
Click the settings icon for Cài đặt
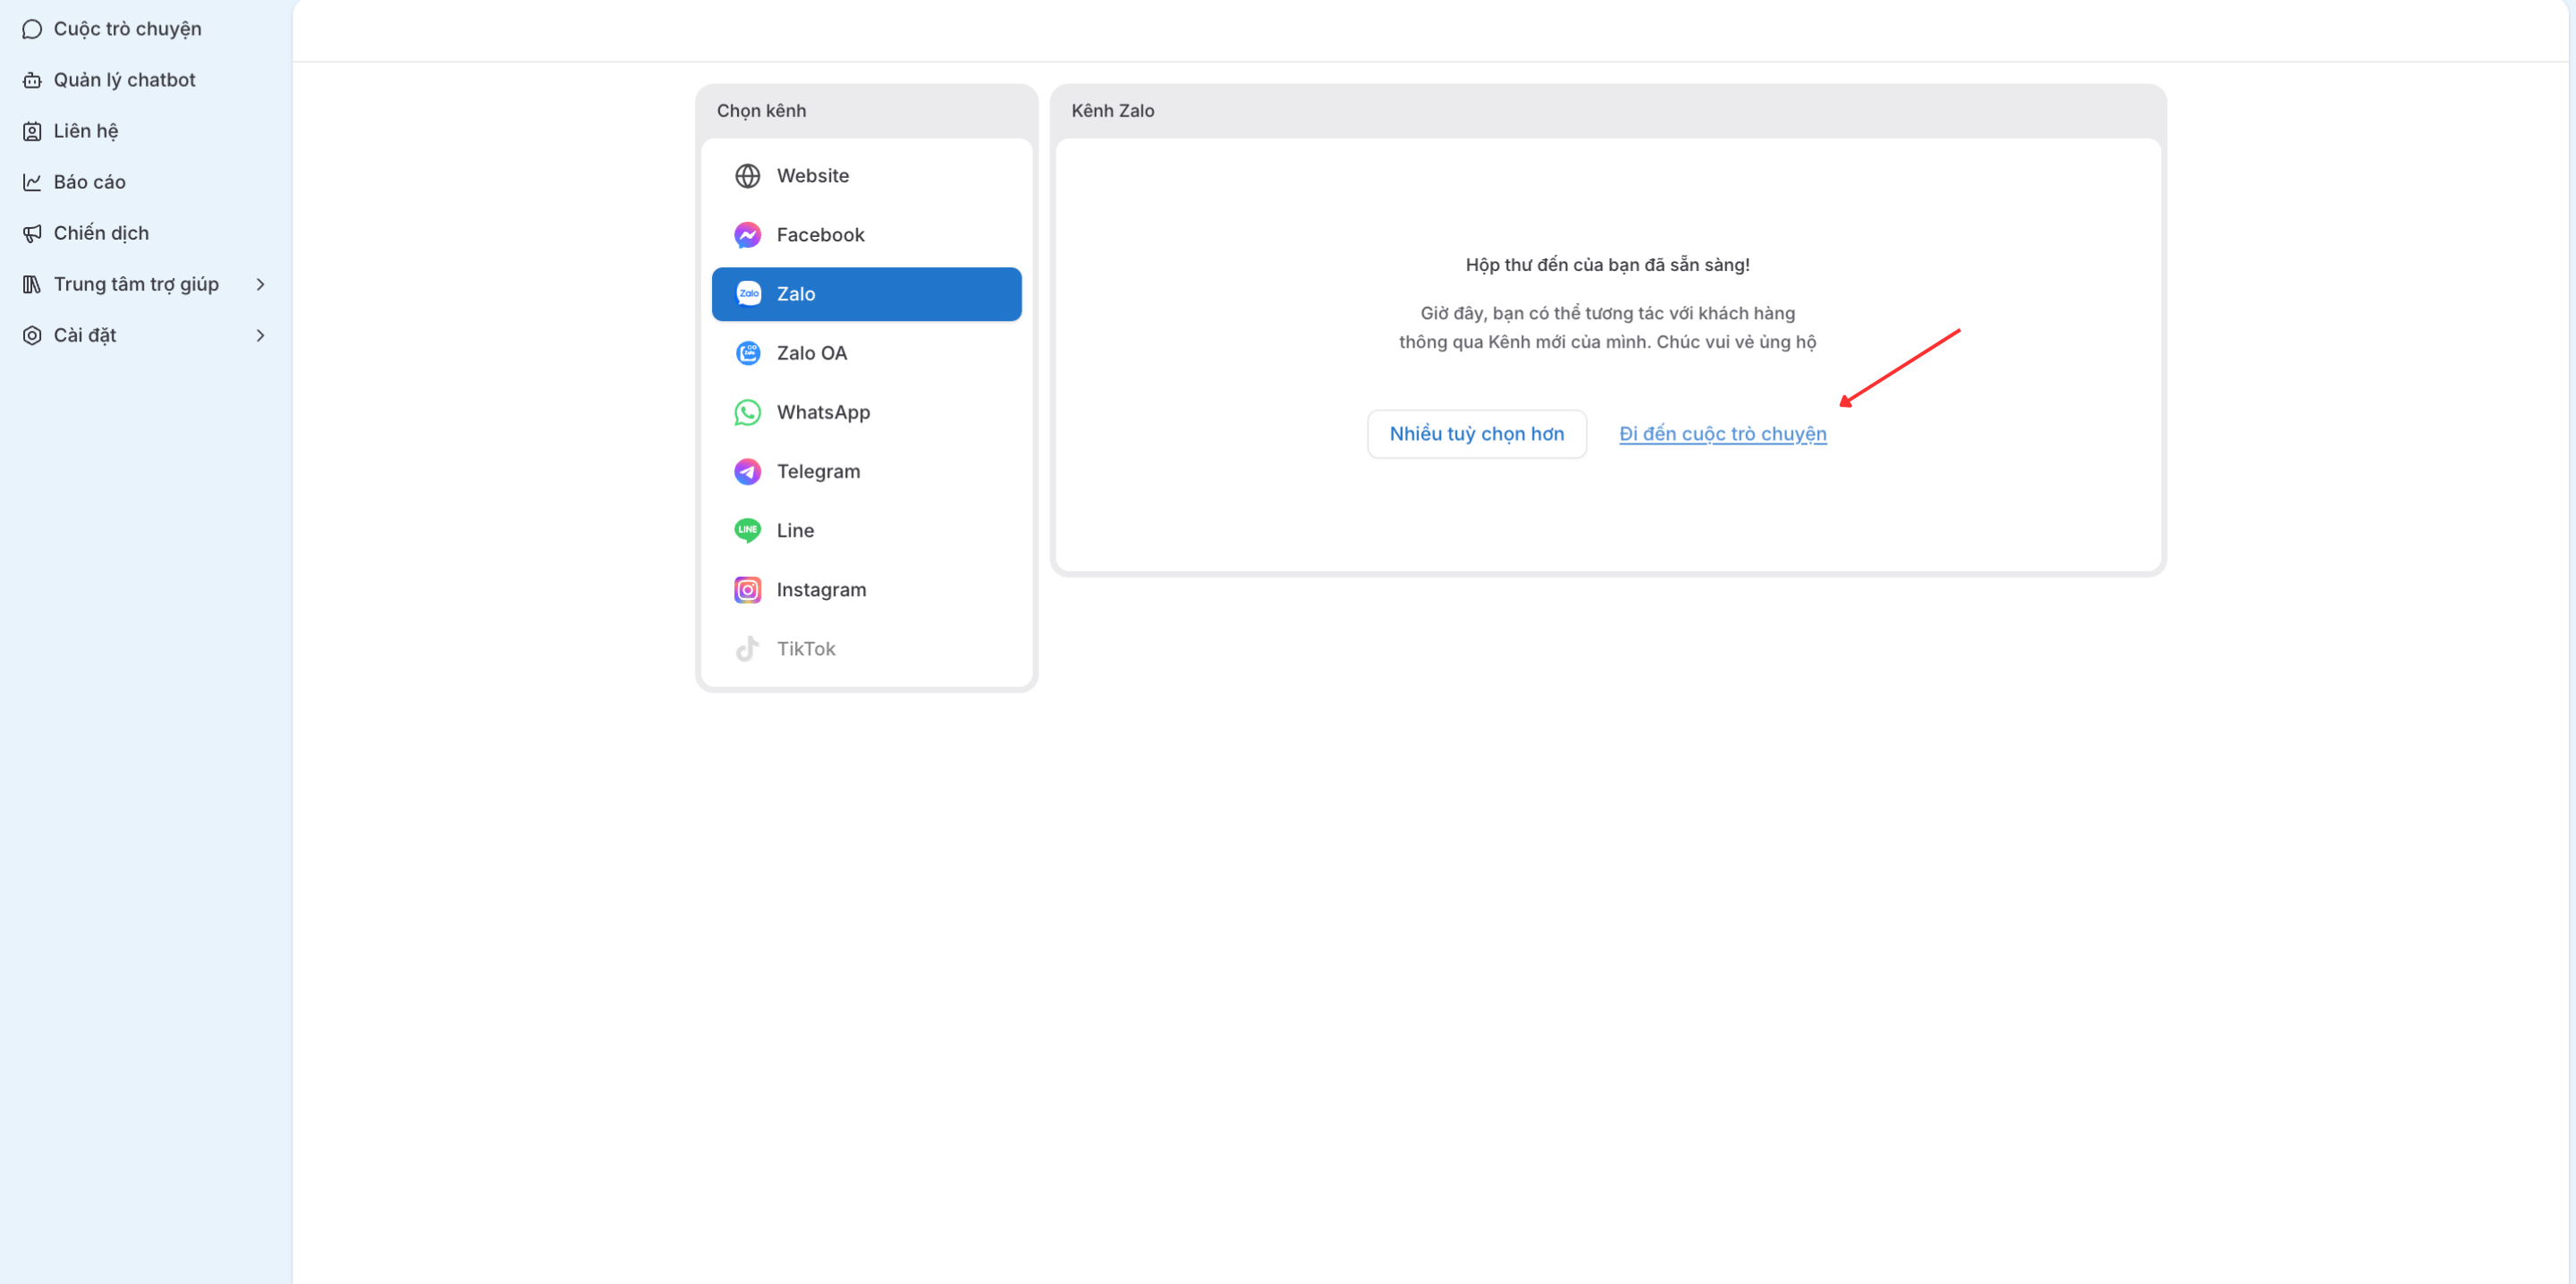tap(32, 335)
